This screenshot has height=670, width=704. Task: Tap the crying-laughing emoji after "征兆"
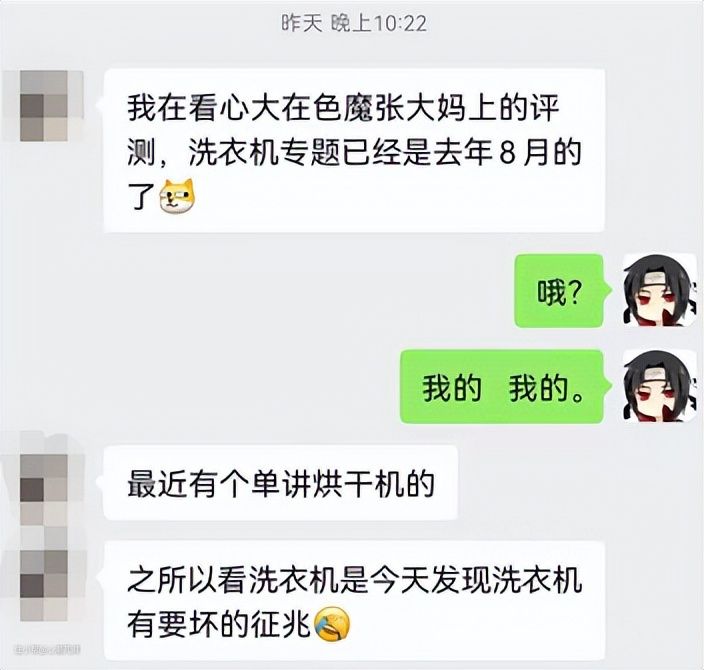point(332,624)
